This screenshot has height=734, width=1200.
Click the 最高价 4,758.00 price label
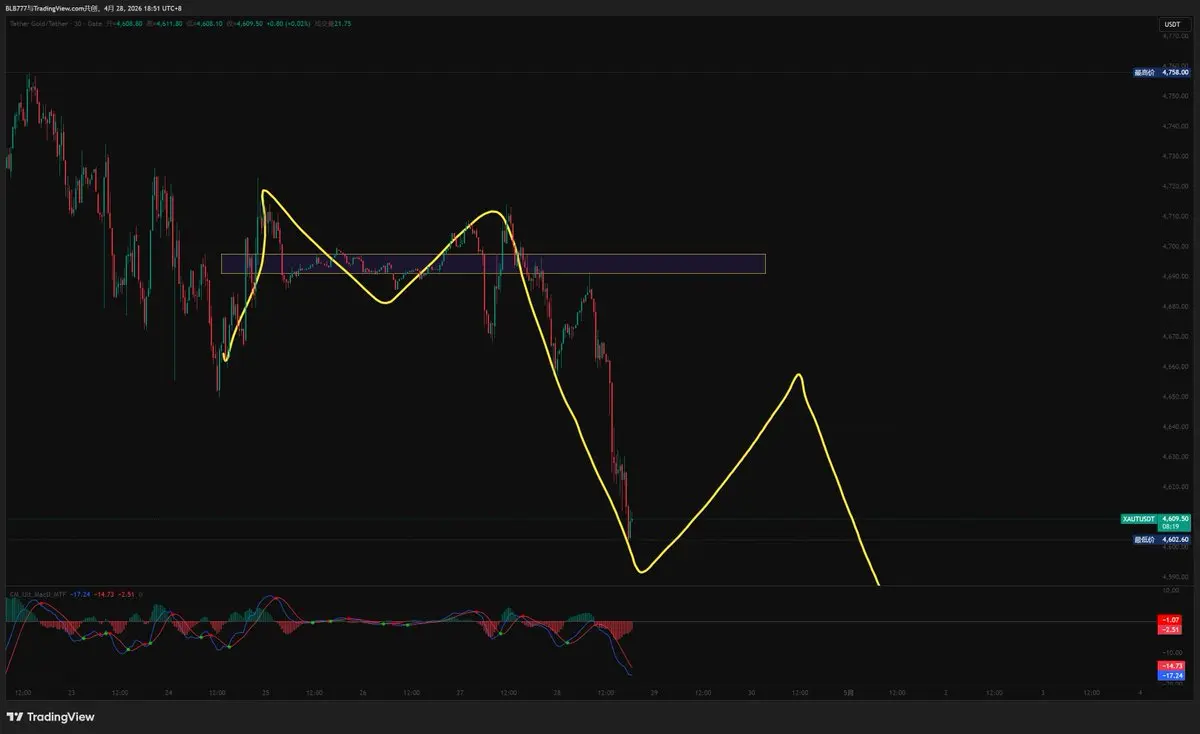point(1162,72)
